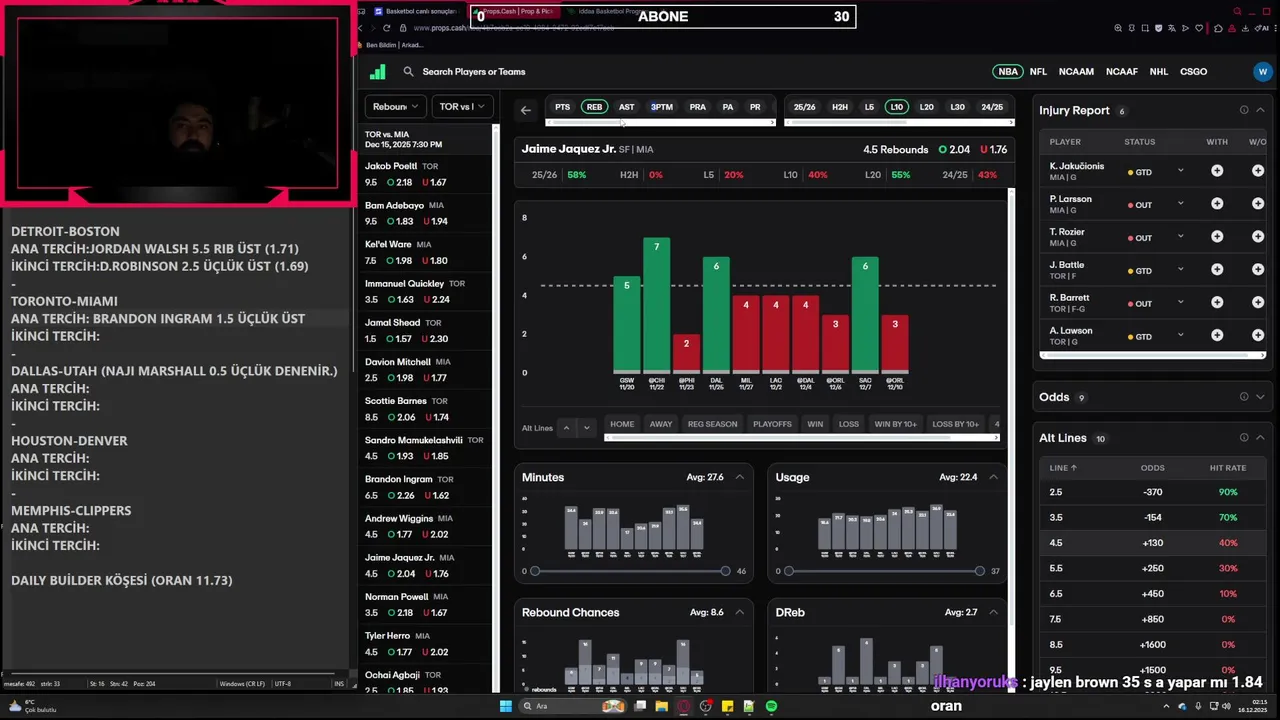Add K. Jakučionis to WITH filter
This screenshot has width=1280, height=720.
[x=1217, y=171]
